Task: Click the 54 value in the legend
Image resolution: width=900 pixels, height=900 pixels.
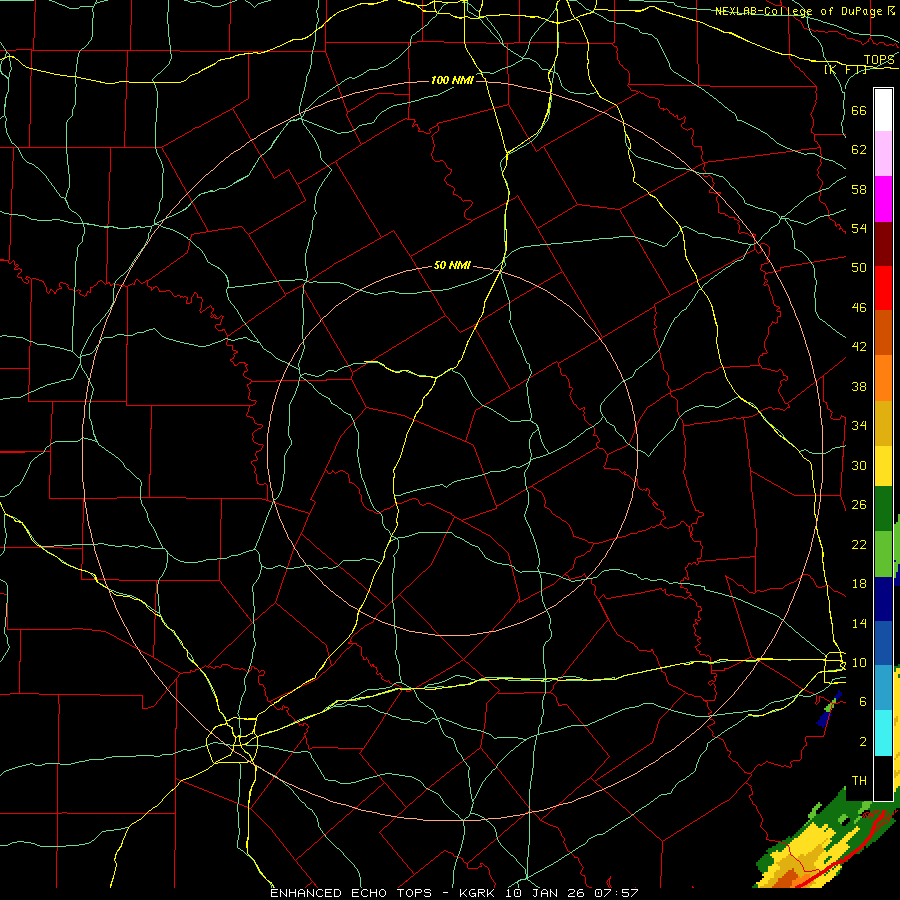Action: pyautogui.click(x=859, y=229)
